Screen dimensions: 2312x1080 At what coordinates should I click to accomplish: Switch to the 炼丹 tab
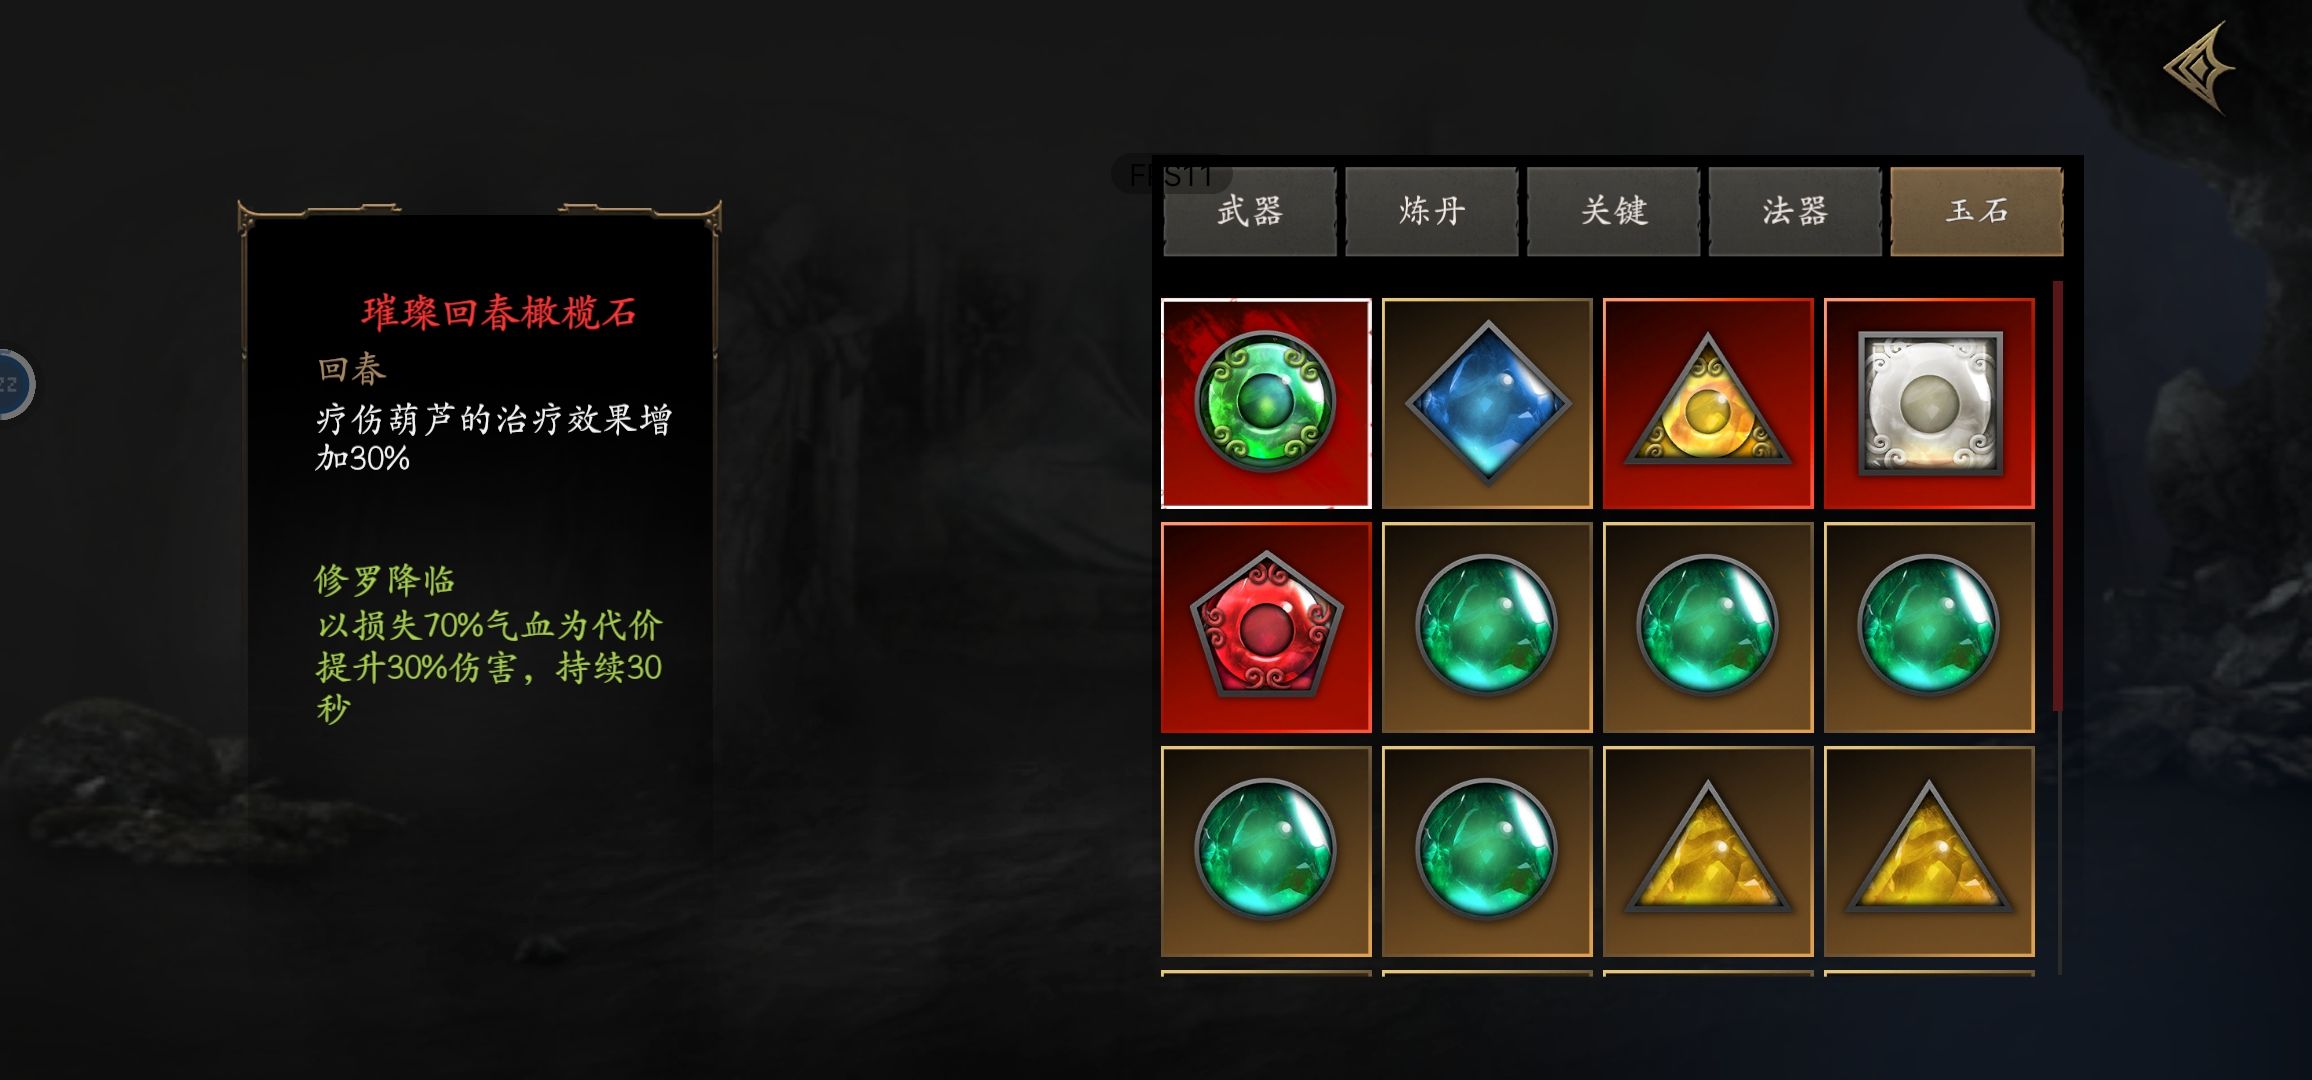[1432, 211]
